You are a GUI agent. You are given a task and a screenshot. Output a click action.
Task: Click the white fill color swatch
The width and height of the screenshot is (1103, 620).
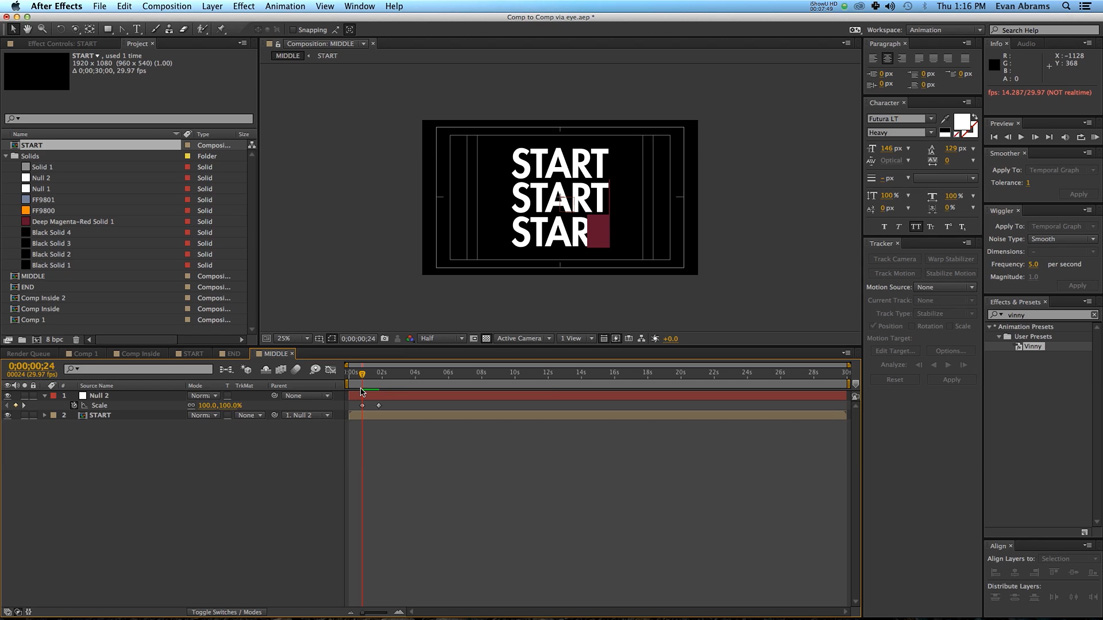tap(961, 122)
